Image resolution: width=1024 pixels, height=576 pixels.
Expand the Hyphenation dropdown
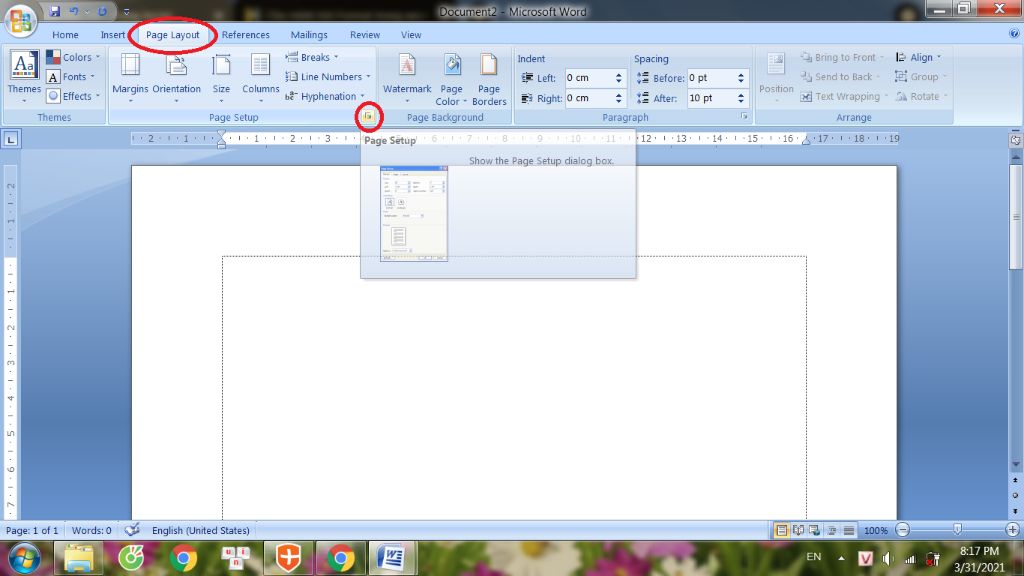click(325, 96)
